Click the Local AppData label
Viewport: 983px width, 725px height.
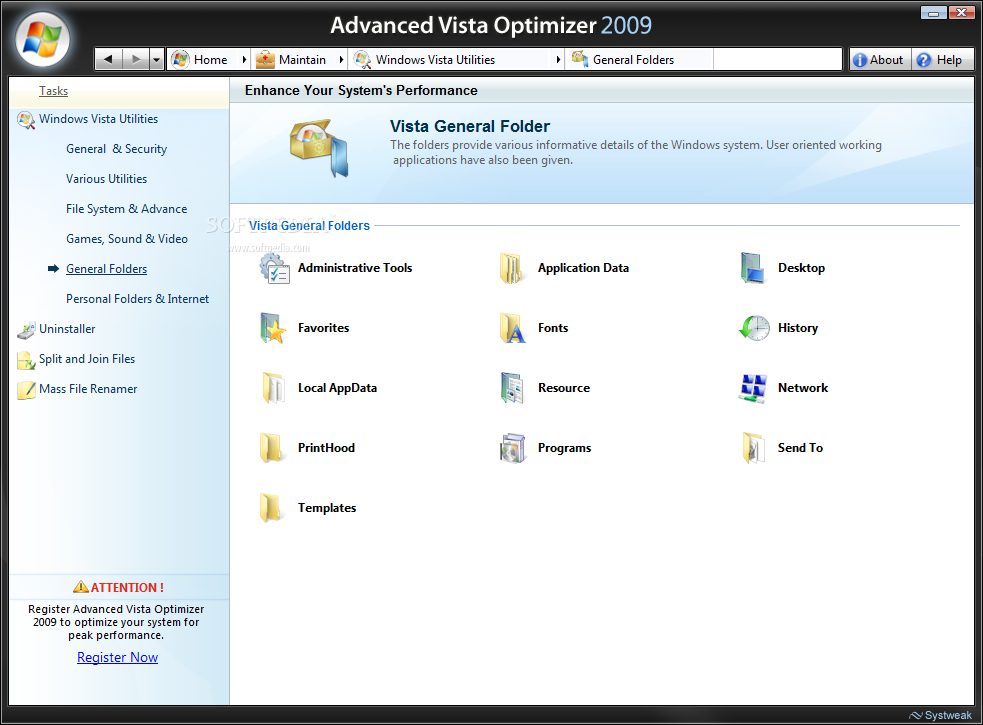point(337,388)
